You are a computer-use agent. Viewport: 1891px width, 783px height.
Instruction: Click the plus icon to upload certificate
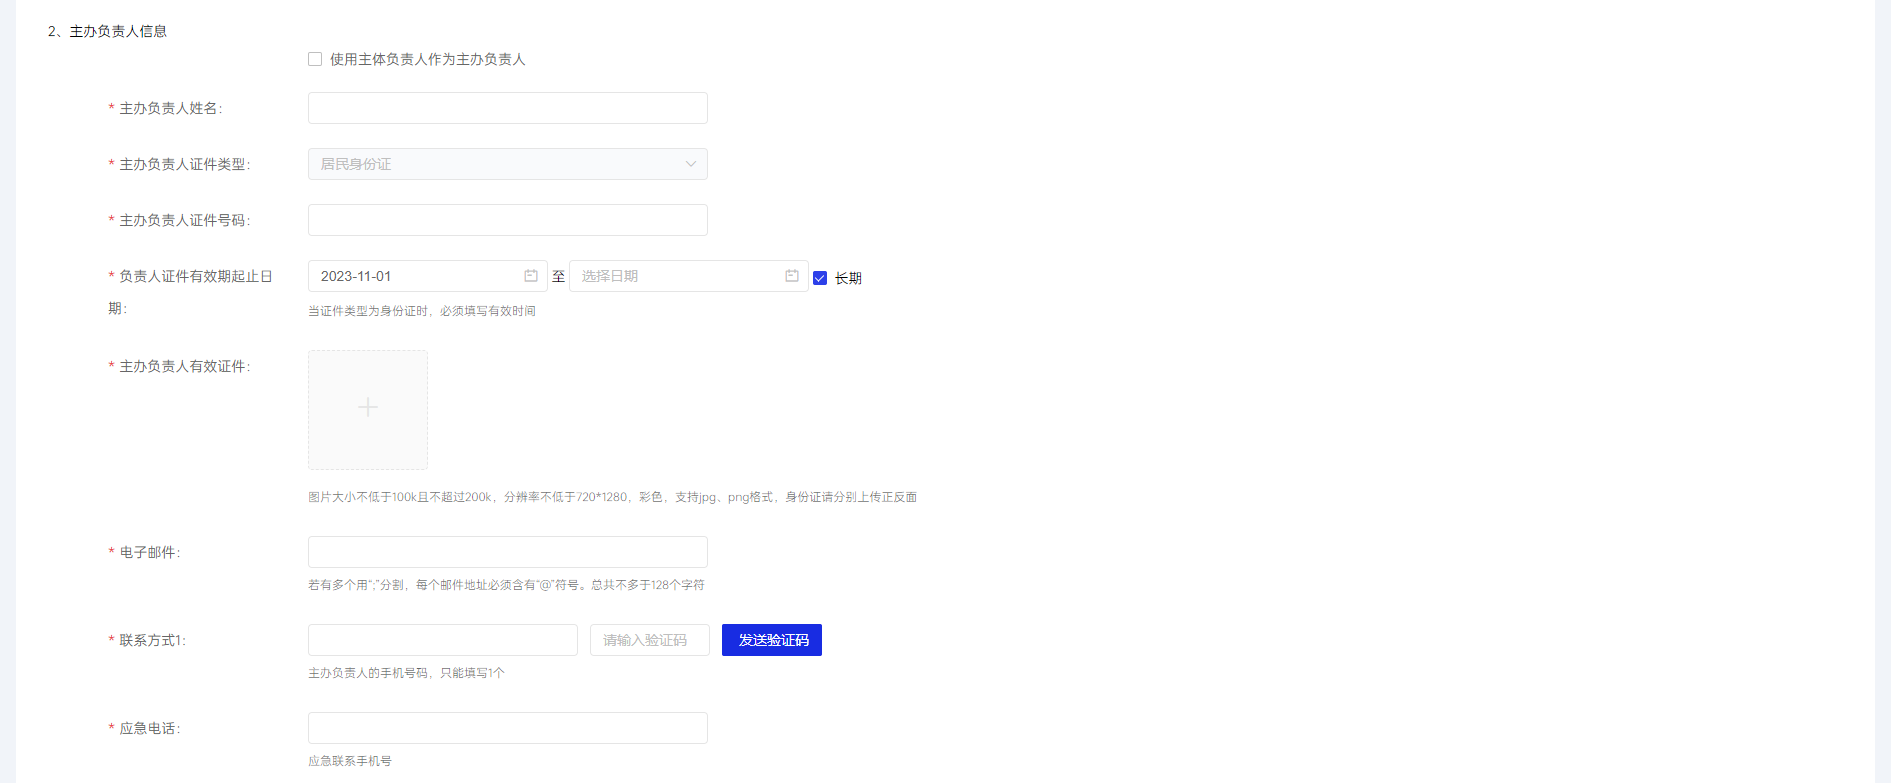pyautogui.click(x=368, y=407)
